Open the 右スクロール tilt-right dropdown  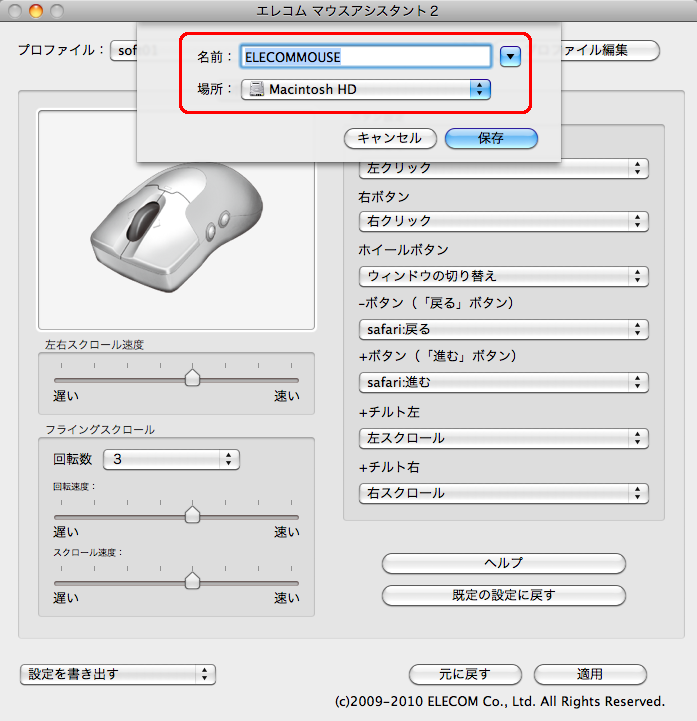click(503, 493)
